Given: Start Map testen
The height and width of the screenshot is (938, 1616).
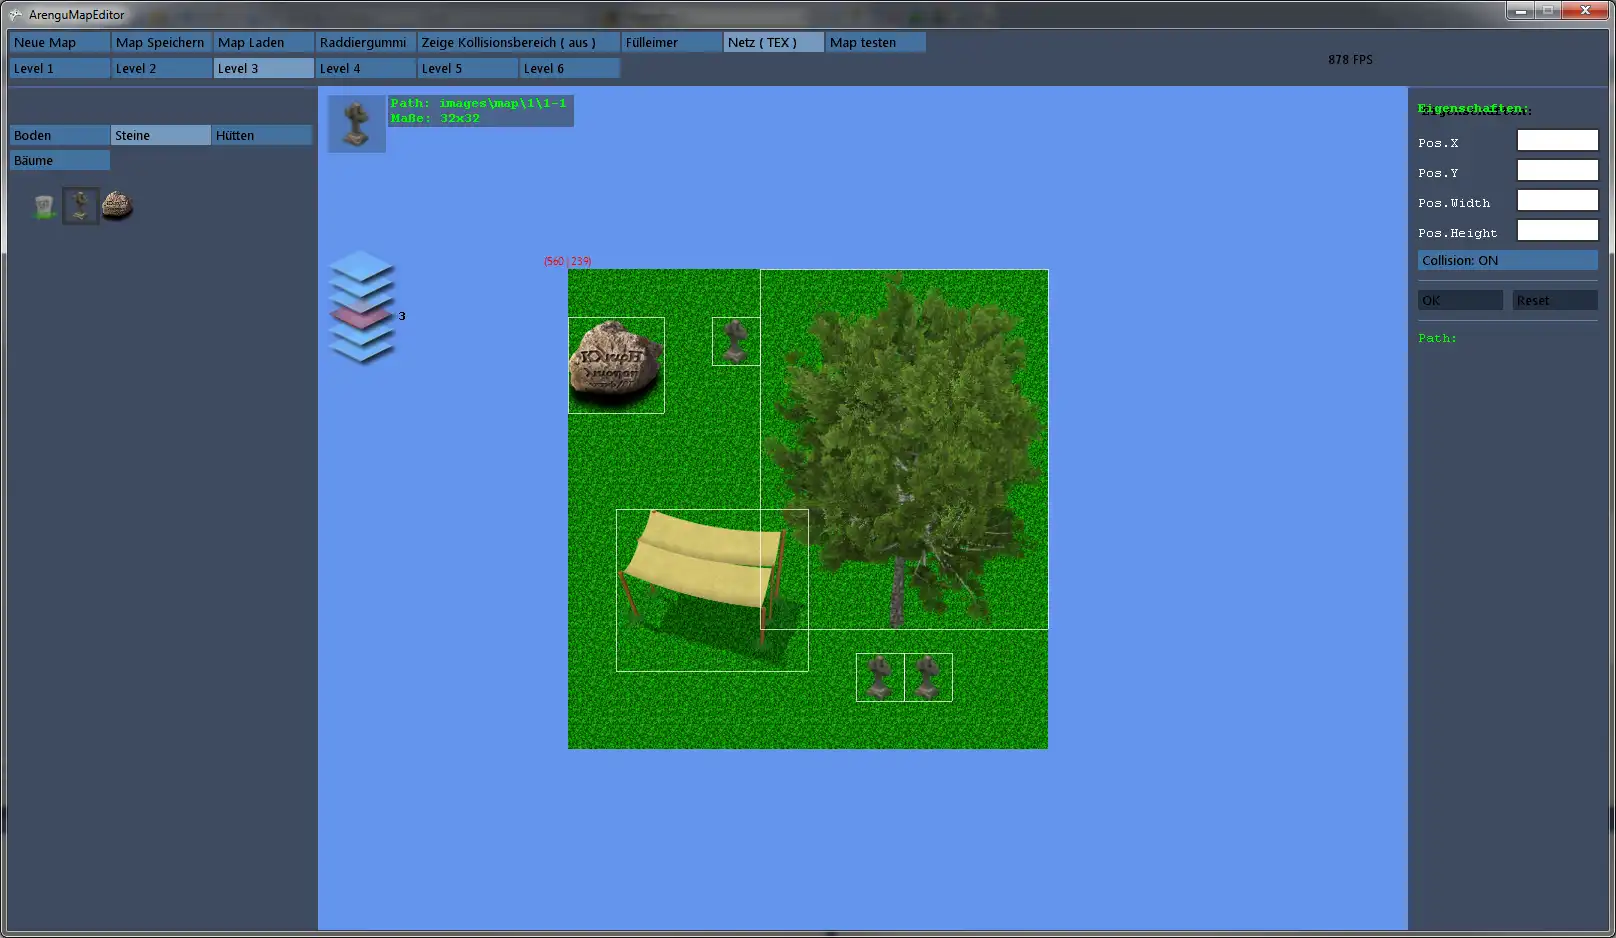Looking at the screenshot, I should 876,42.
